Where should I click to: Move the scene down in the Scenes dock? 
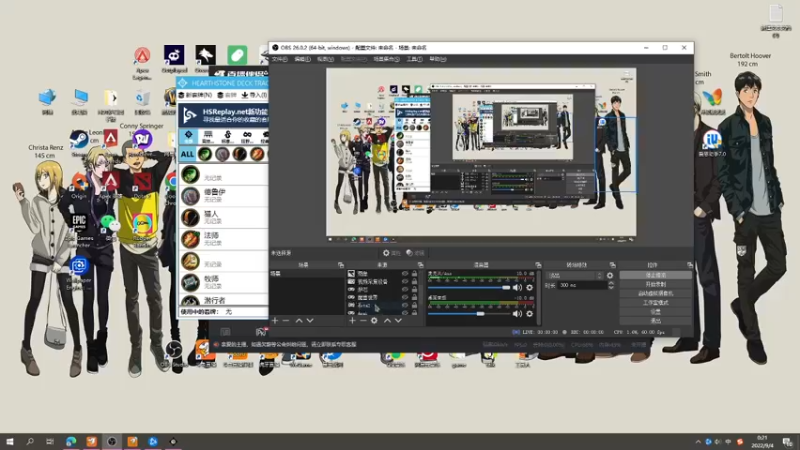(x=310, y=320)
